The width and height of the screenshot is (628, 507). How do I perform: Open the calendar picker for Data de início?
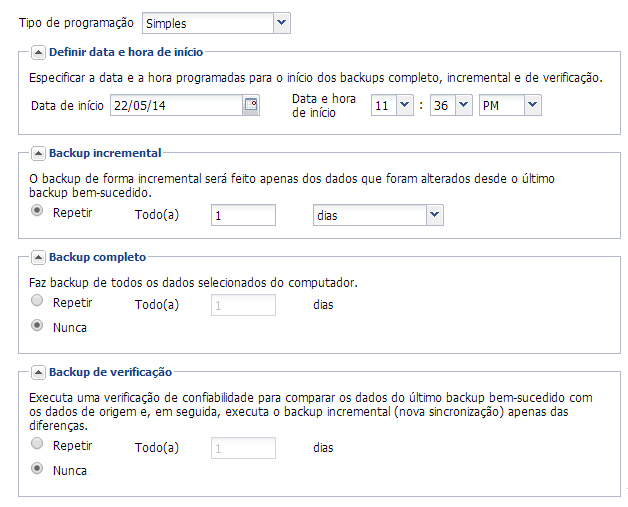tap(251, 105)
